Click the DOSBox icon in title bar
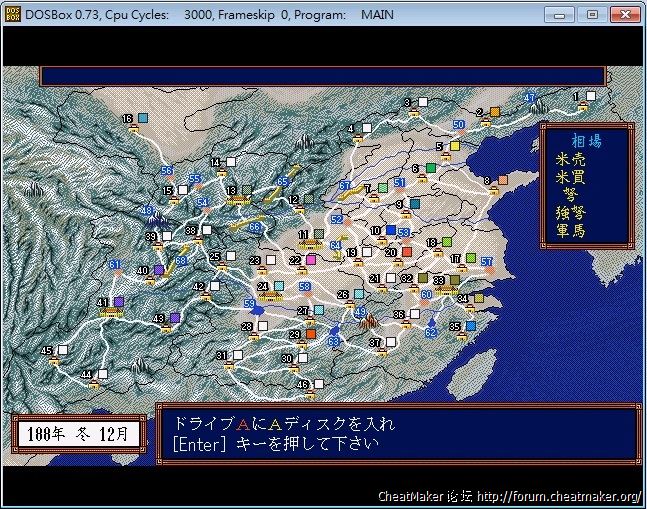Screen dimensions: 647x509 click(13, 14)
